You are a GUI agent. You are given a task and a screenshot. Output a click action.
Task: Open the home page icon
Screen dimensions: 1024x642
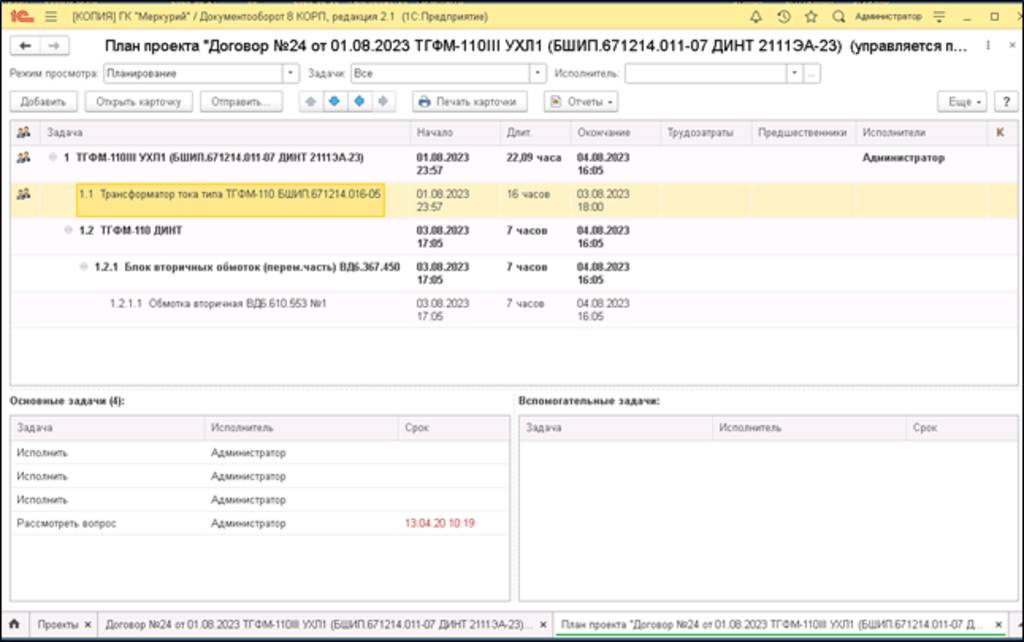(14, 623)
